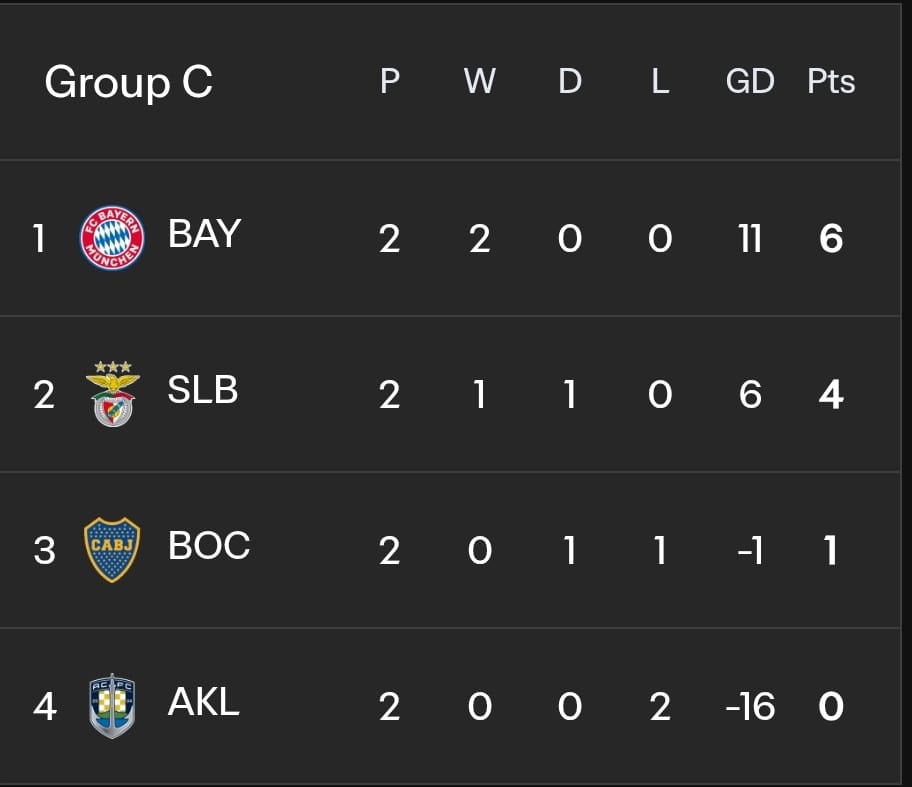Select the P column header
Image resolution: width=912 pixels, height=787 pixels.
point(390,81)
